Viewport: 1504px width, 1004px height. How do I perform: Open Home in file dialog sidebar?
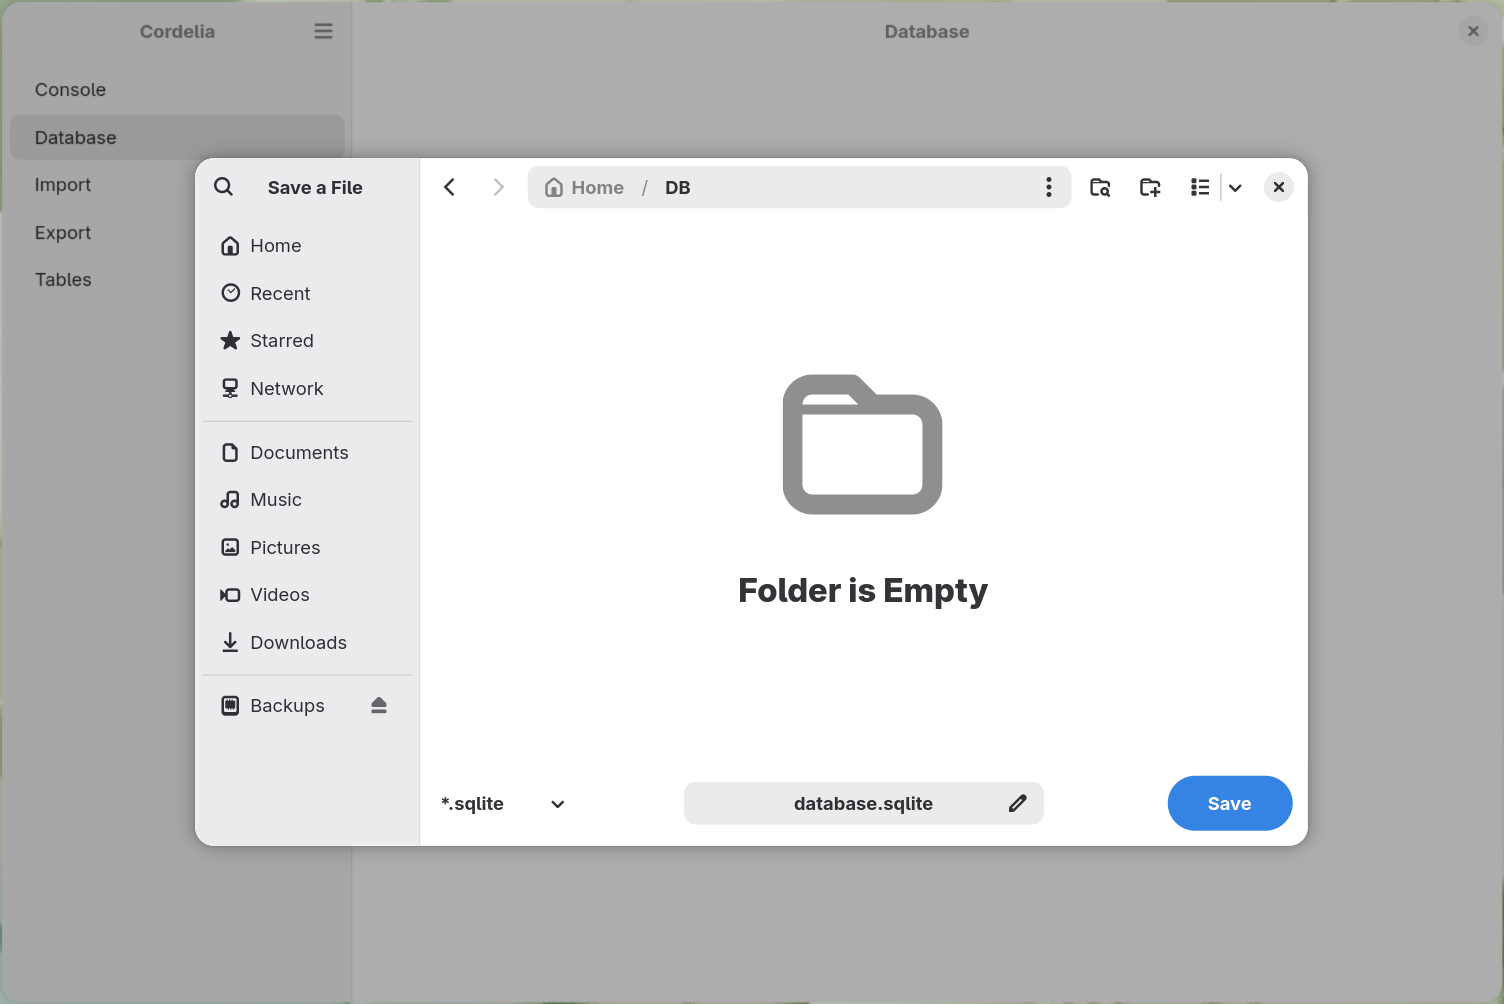tap(308, 246)
